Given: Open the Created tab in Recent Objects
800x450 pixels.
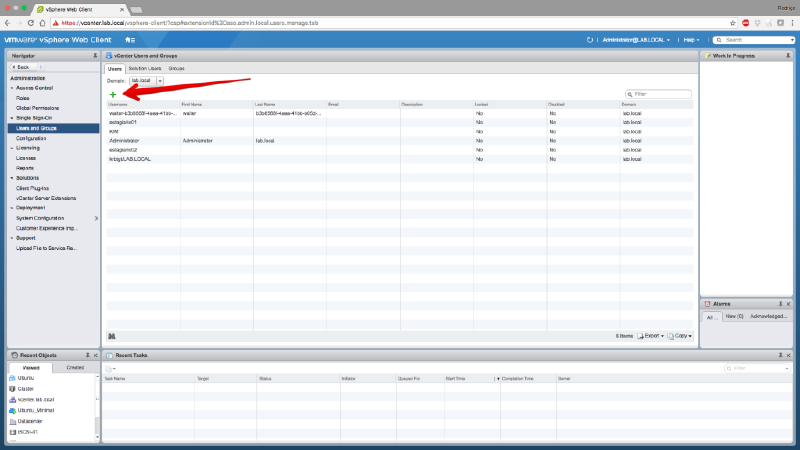Looking at the screenshot, I should coord(75,368).
